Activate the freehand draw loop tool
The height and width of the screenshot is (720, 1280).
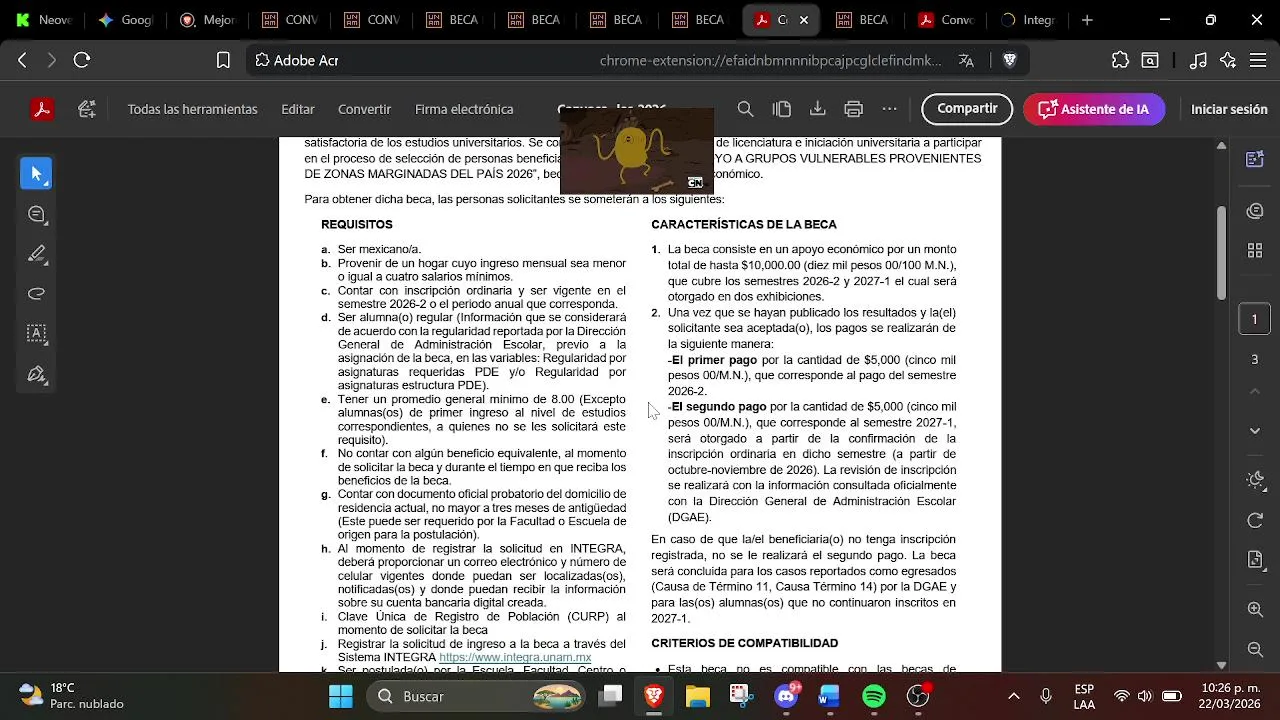coord(37,294)
